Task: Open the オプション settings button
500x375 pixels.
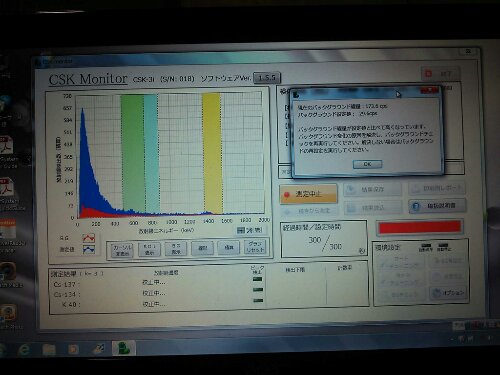Action: (448, 293)
